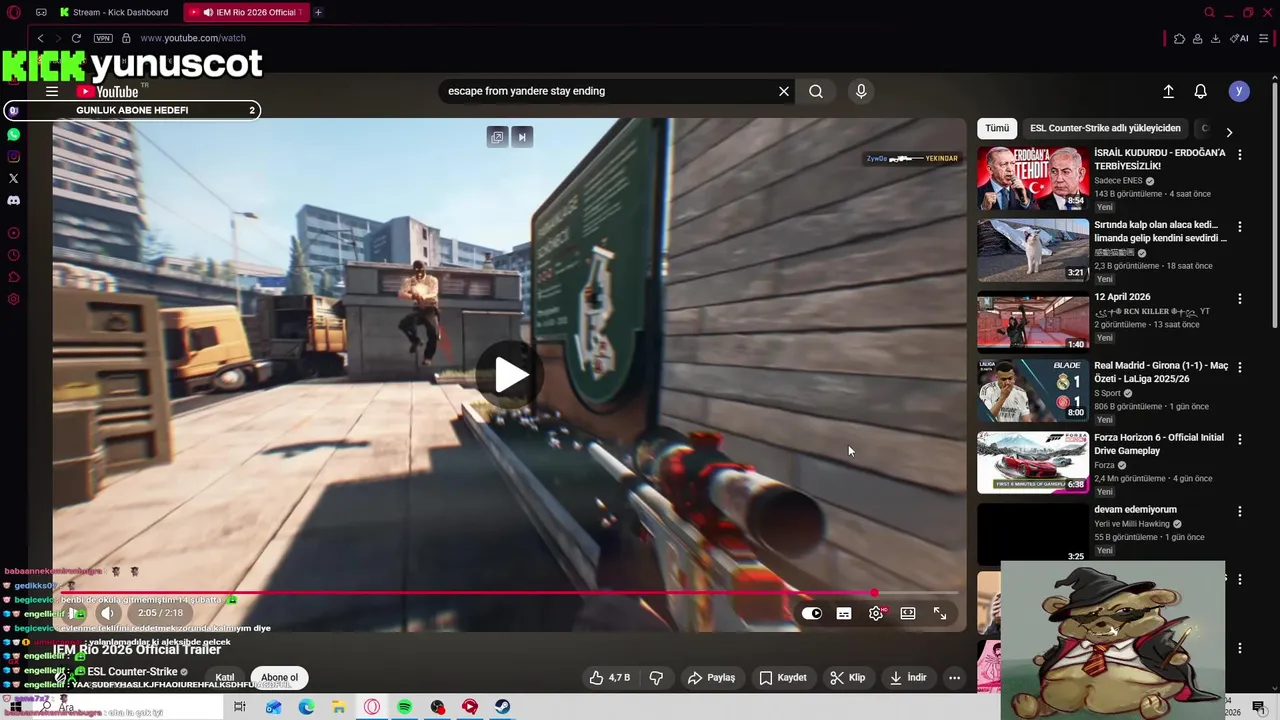Viewport: 1280px width, 720px height.
Task: Open options for the Sırtında kalp olan alaca kedi video
Action: 1240,227
